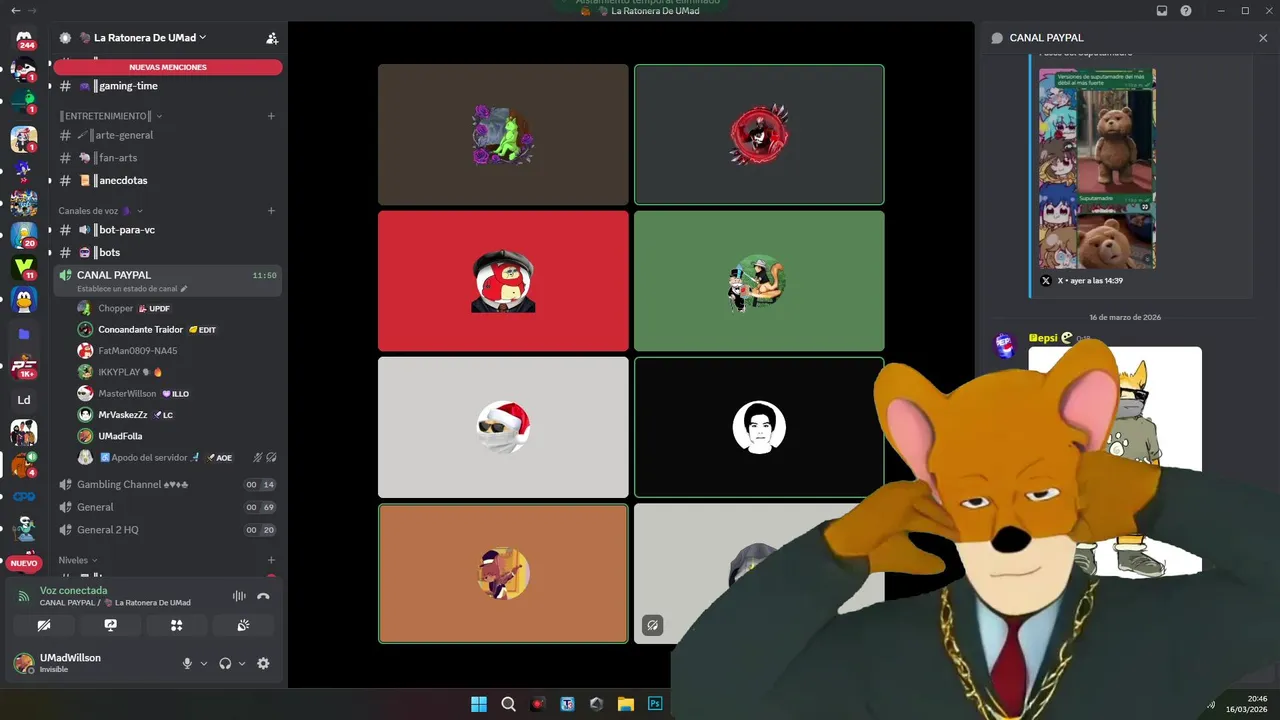Join the General voice channel
This screenshot has height=720, width=1280.
click(168, 507)
